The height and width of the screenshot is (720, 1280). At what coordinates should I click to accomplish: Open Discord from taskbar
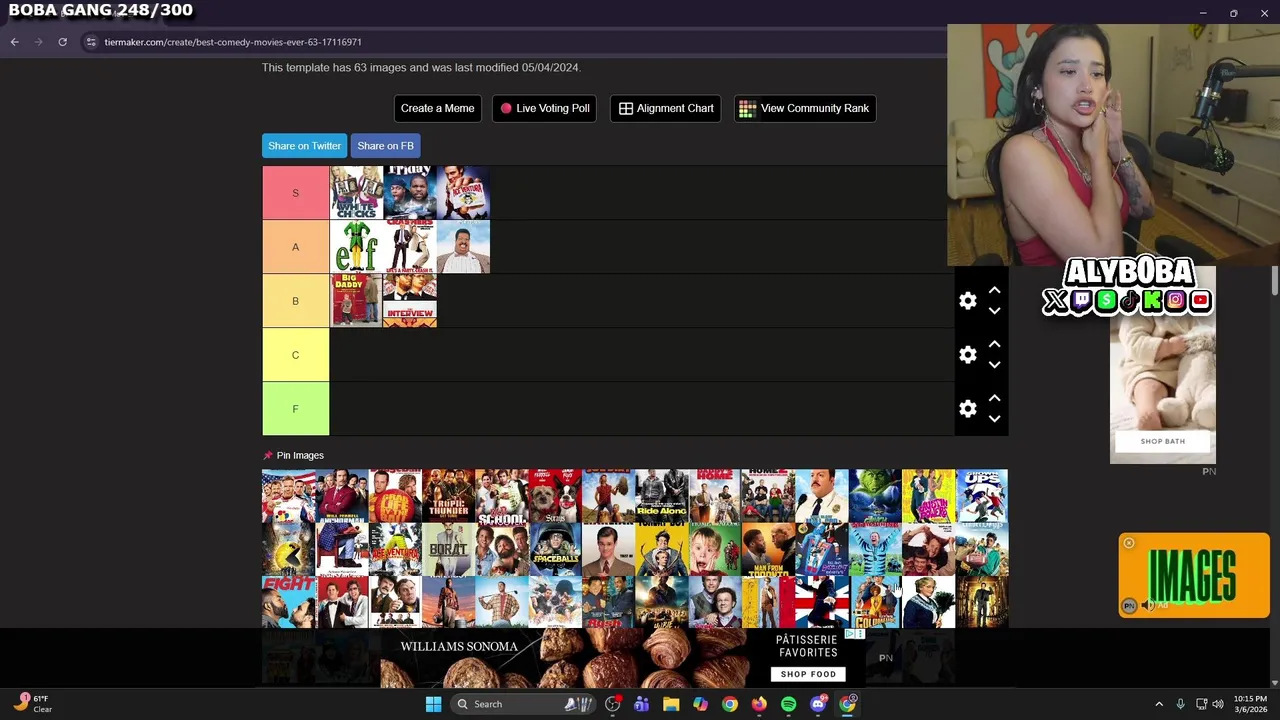818,704
